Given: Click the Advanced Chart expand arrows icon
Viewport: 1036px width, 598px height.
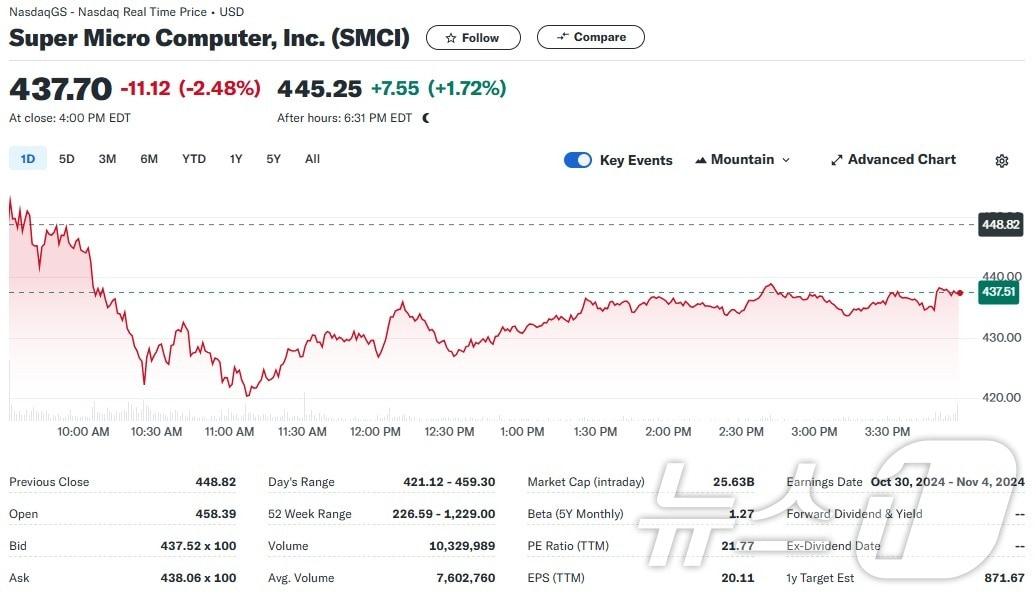Looking at the screenshot, I should [837, 160].
